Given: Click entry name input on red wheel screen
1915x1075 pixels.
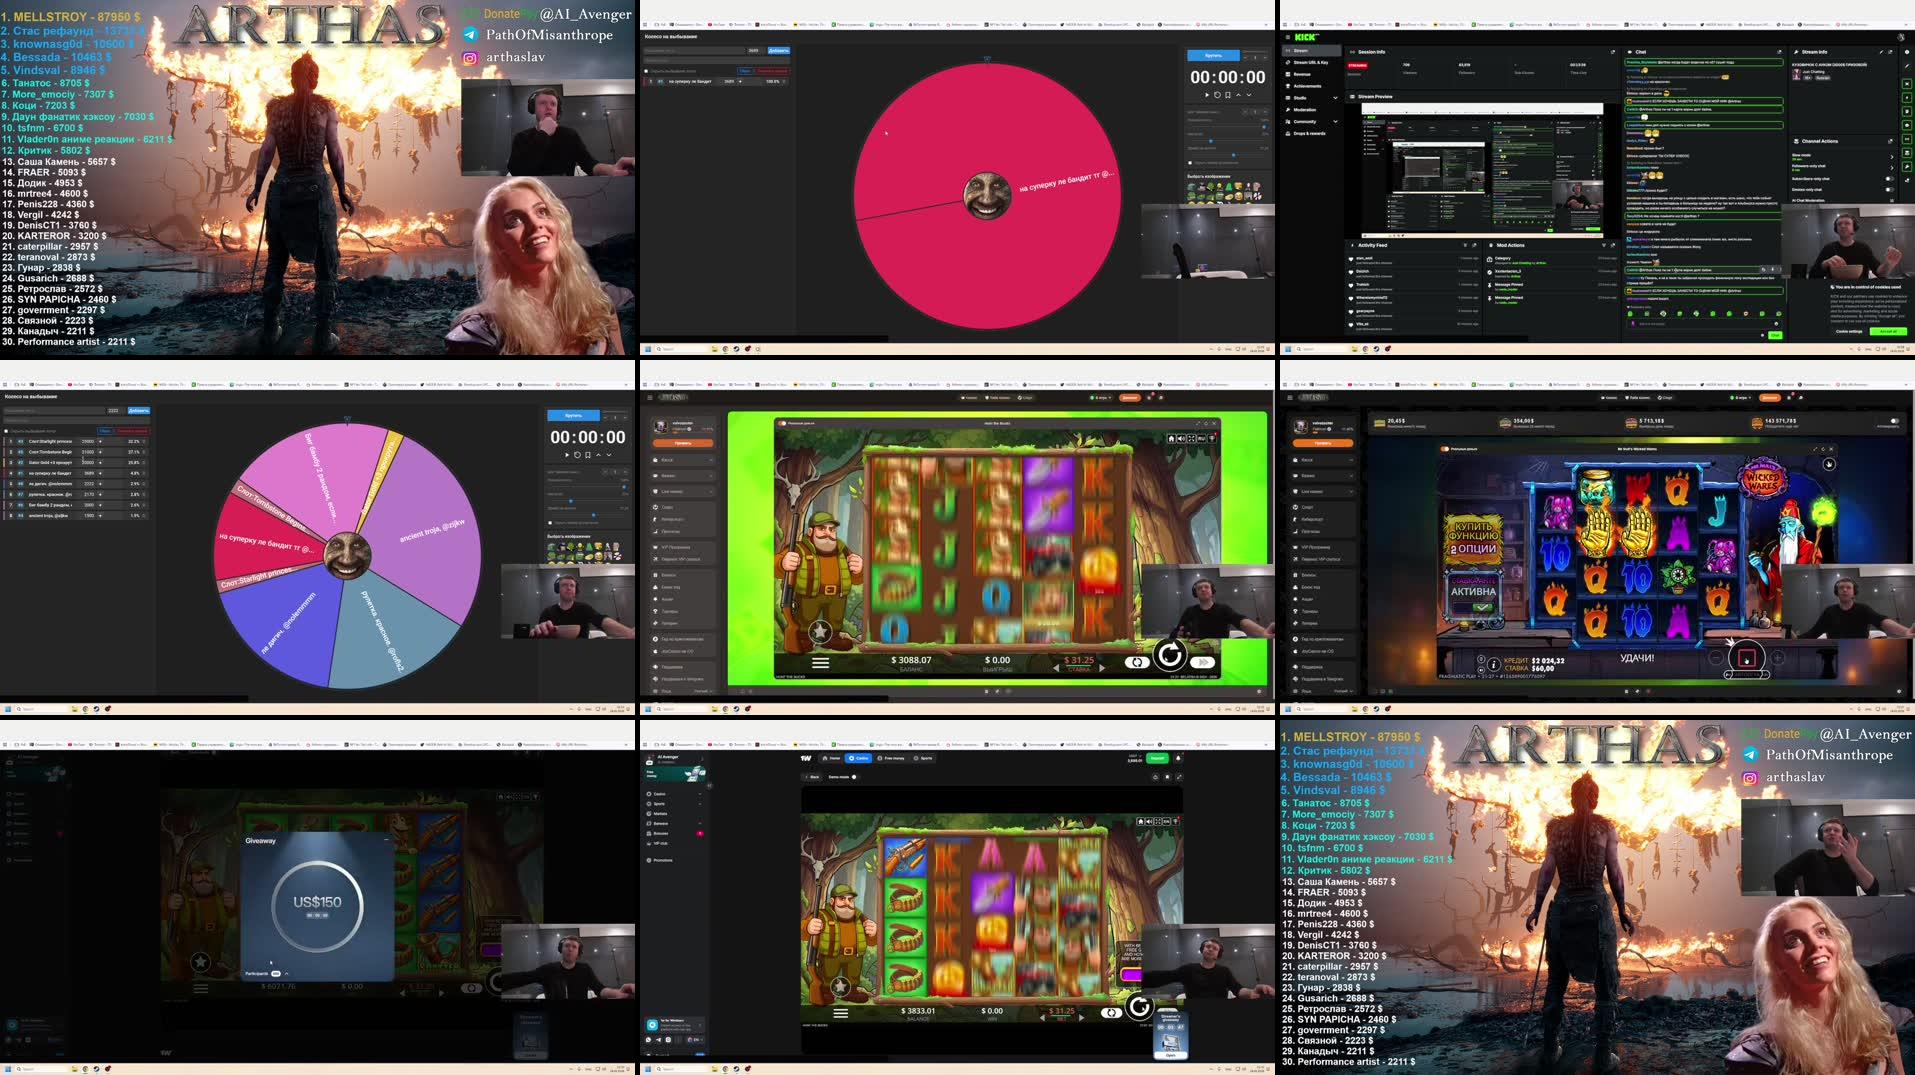Looking at the screenshot, I should (694, 50).
